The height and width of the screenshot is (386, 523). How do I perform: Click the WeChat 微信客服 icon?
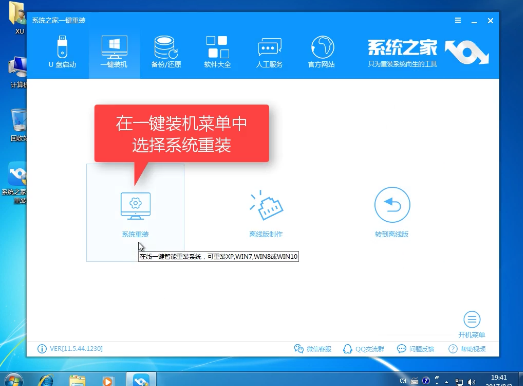[299, 349]
